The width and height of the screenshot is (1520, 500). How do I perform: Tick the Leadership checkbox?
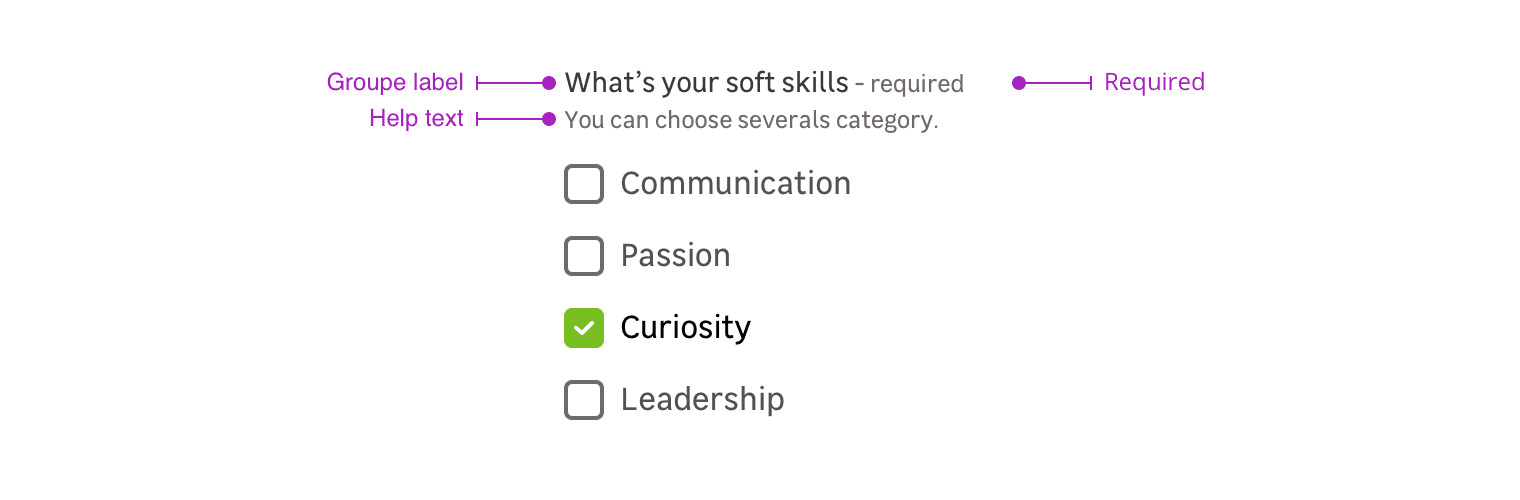(584, 400)
